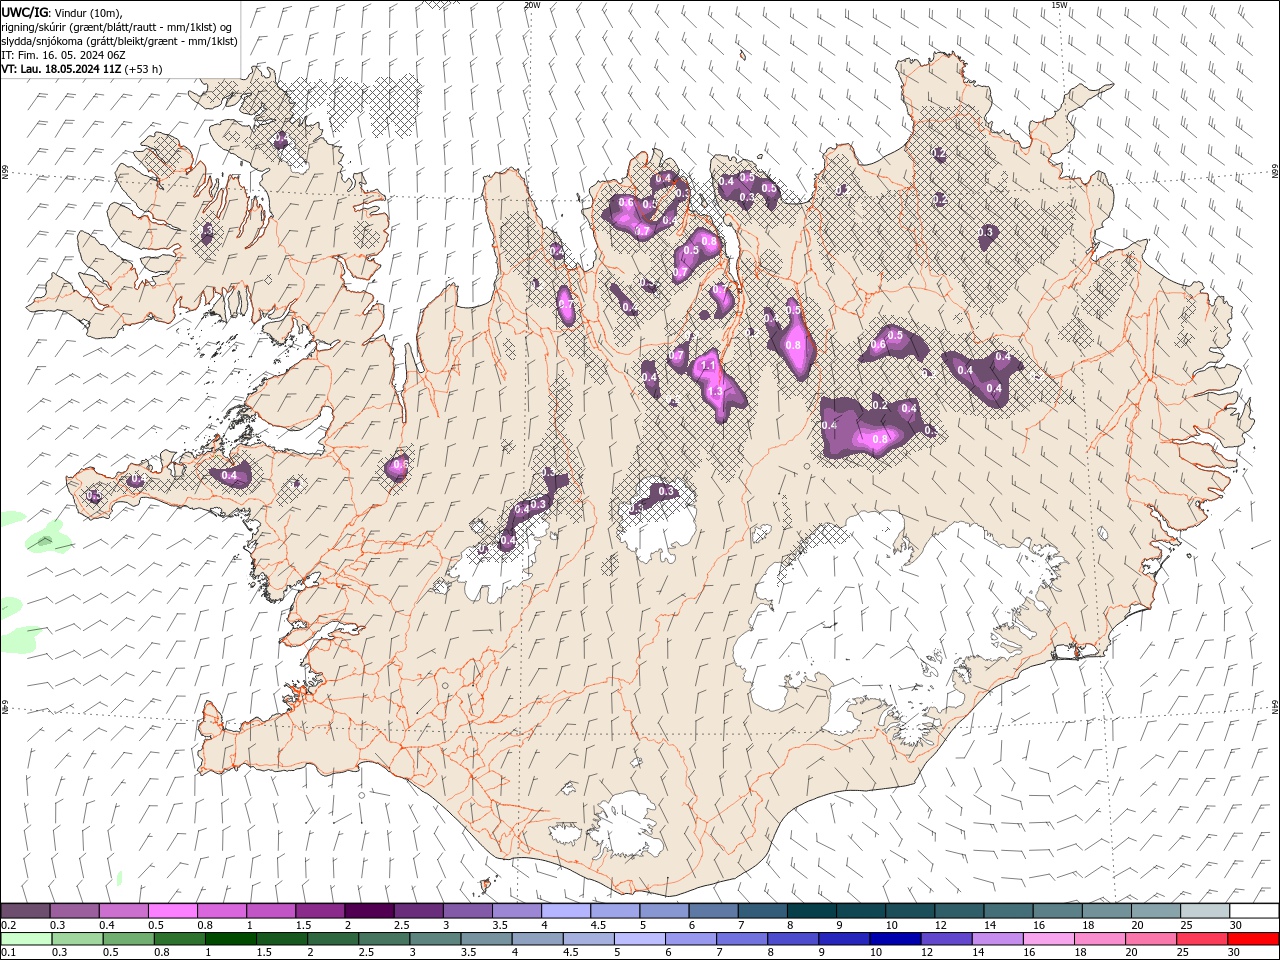This screenshot has width=1280, height=960.
Task: Click the light grey 25 snow scale swatch
Action: point(1205,910)
